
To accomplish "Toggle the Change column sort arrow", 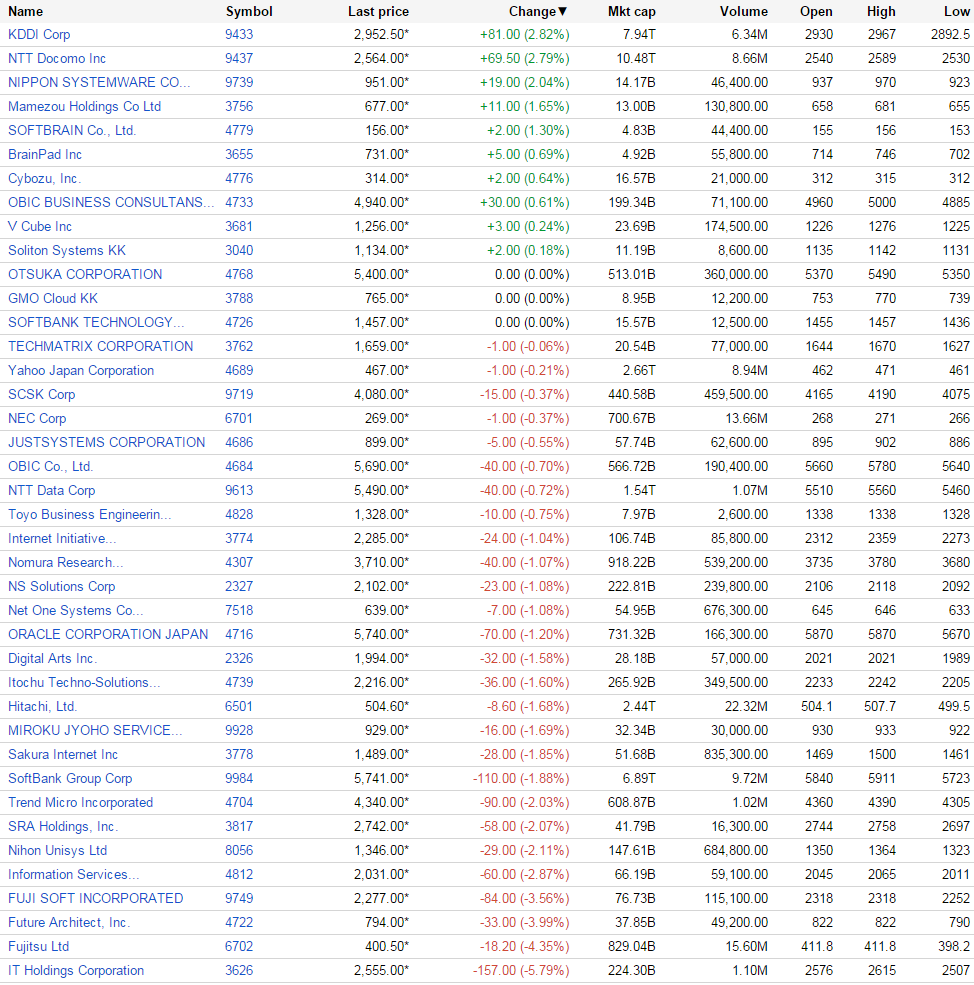I will pos(562,11).
